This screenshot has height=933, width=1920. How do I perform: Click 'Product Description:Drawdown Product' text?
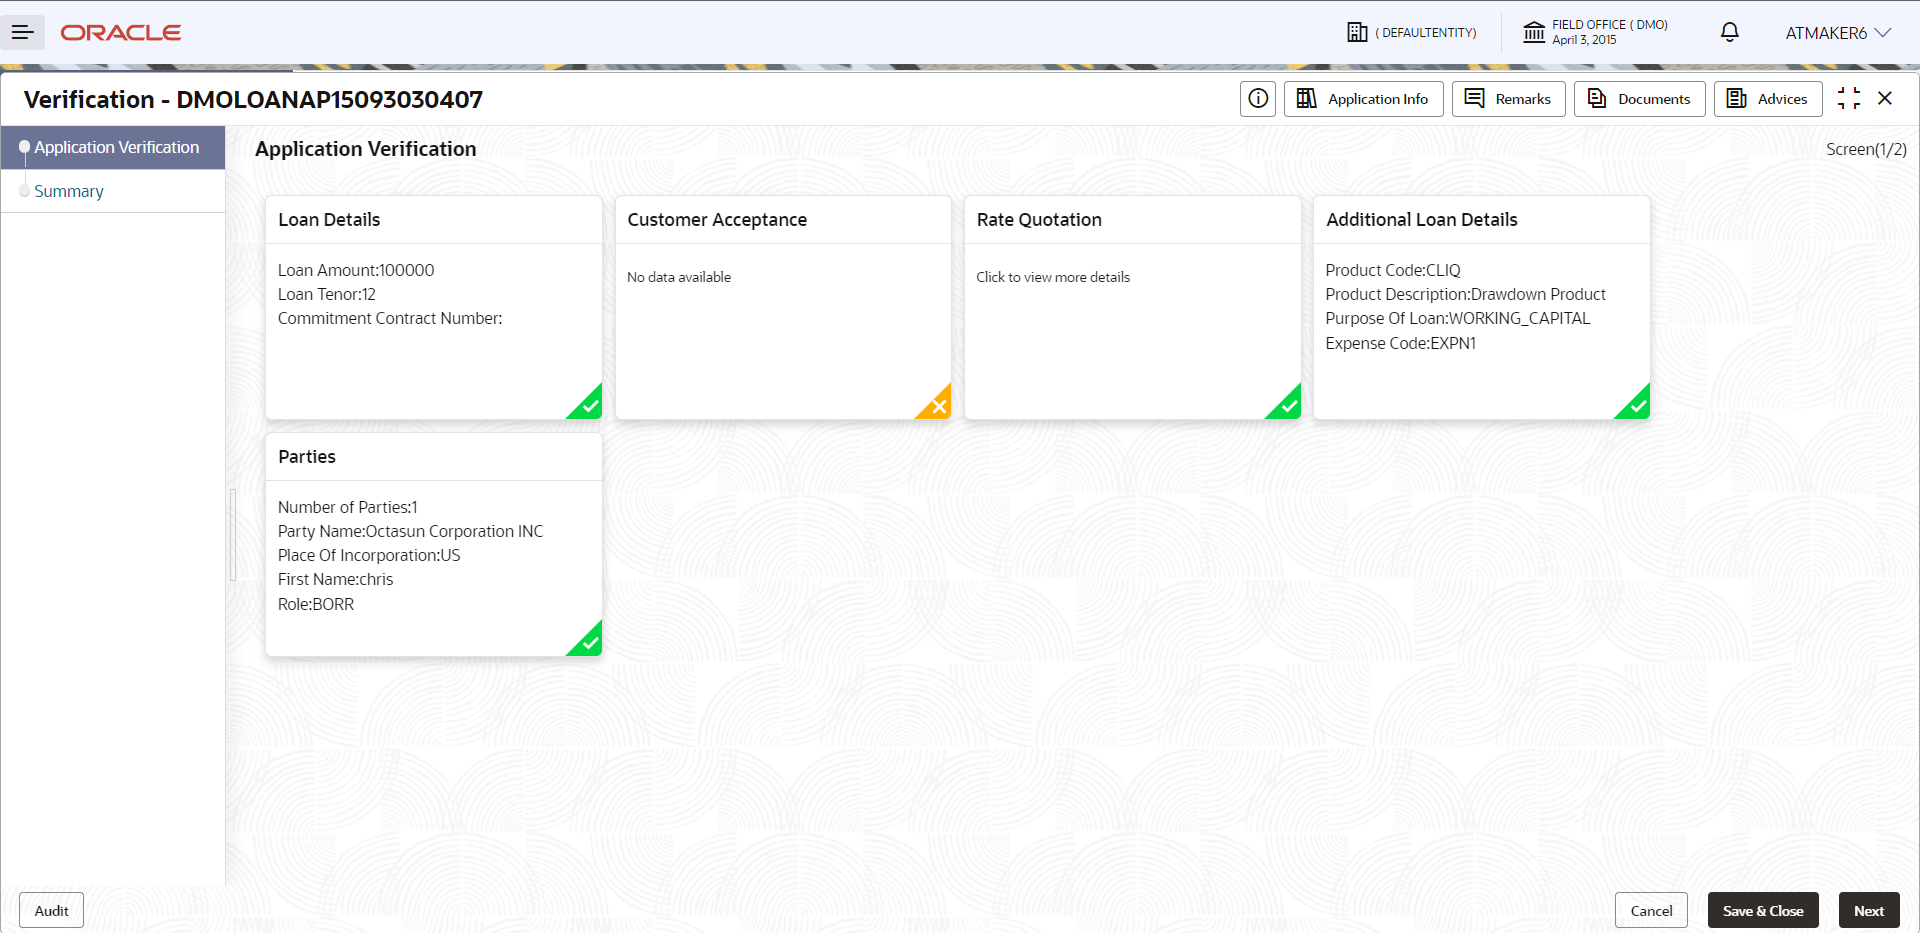(x=1466, y=294)
